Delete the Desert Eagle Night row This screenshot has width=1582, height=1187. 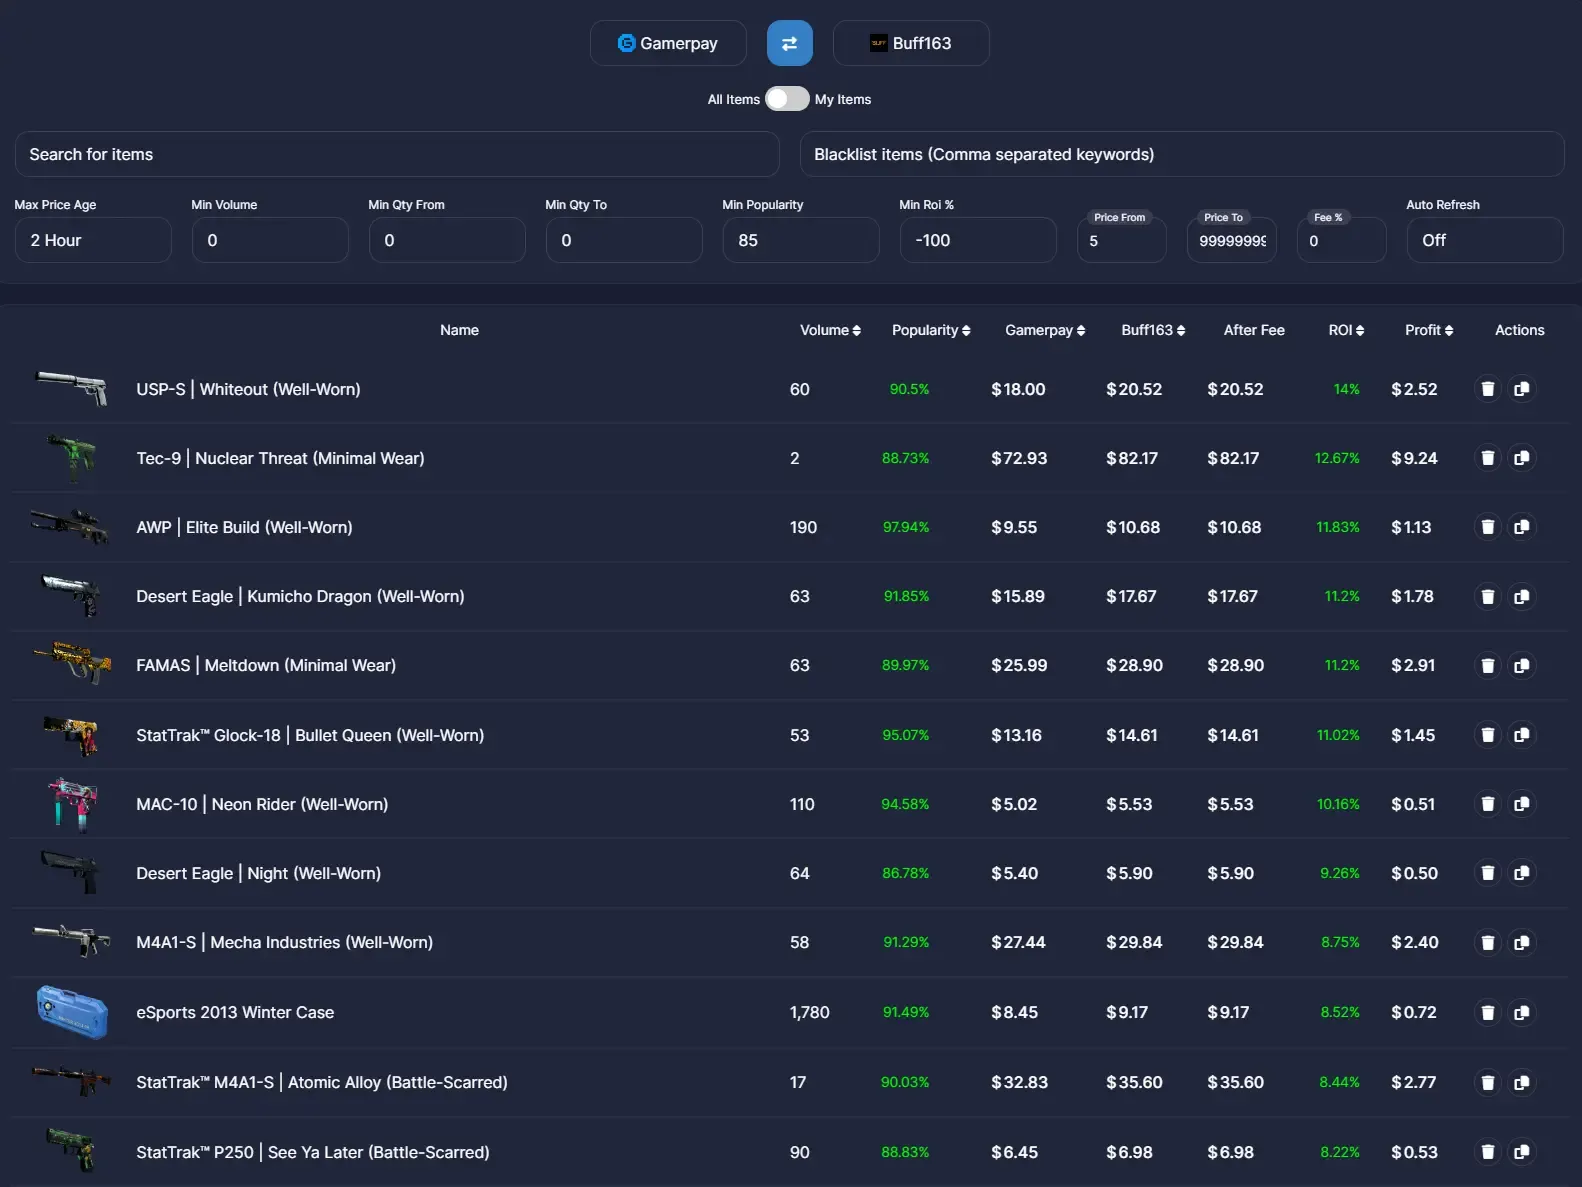(x=1488, y=873)
